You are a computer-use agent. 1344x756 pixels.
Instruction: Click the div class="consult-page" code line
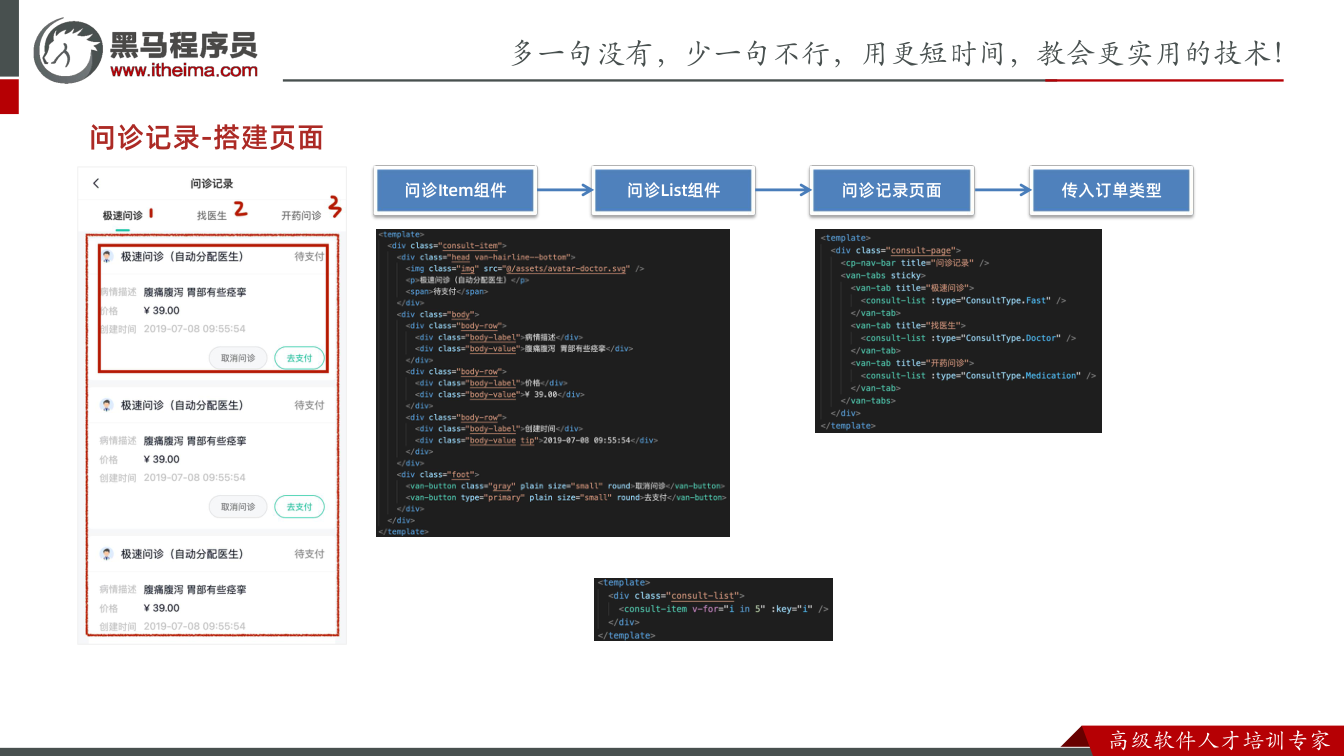pyautogui.click(x=896, y=250)
